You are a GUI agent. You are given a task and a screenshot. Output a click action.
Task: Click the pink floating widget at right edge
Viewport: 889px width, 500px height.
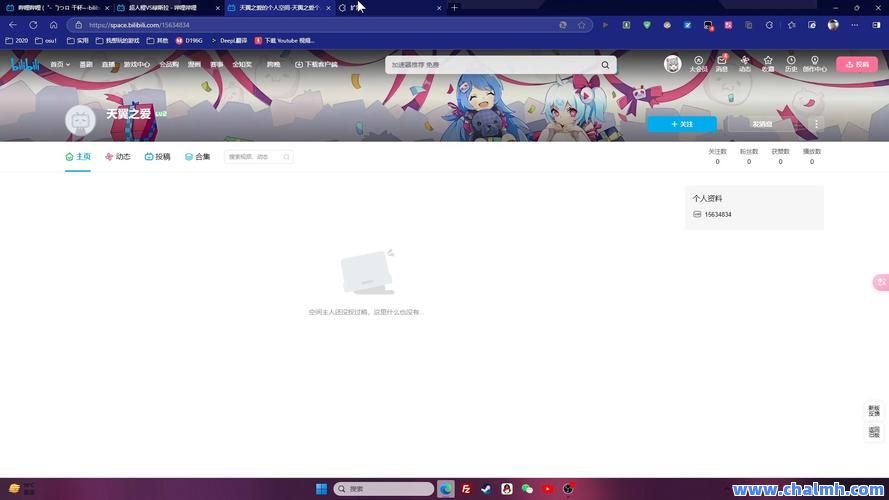[881, 282]
